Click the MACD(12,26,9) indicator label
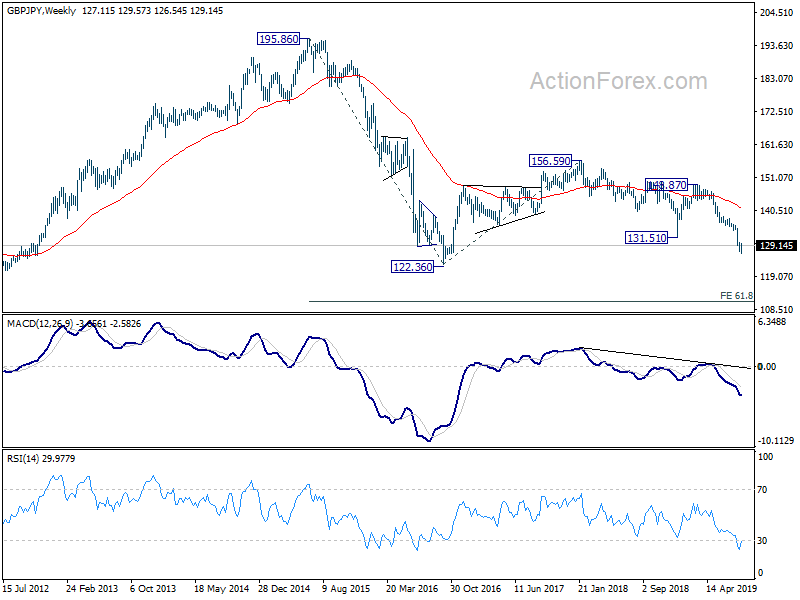The height and width of the screenshot is (600, 800). 41,323
